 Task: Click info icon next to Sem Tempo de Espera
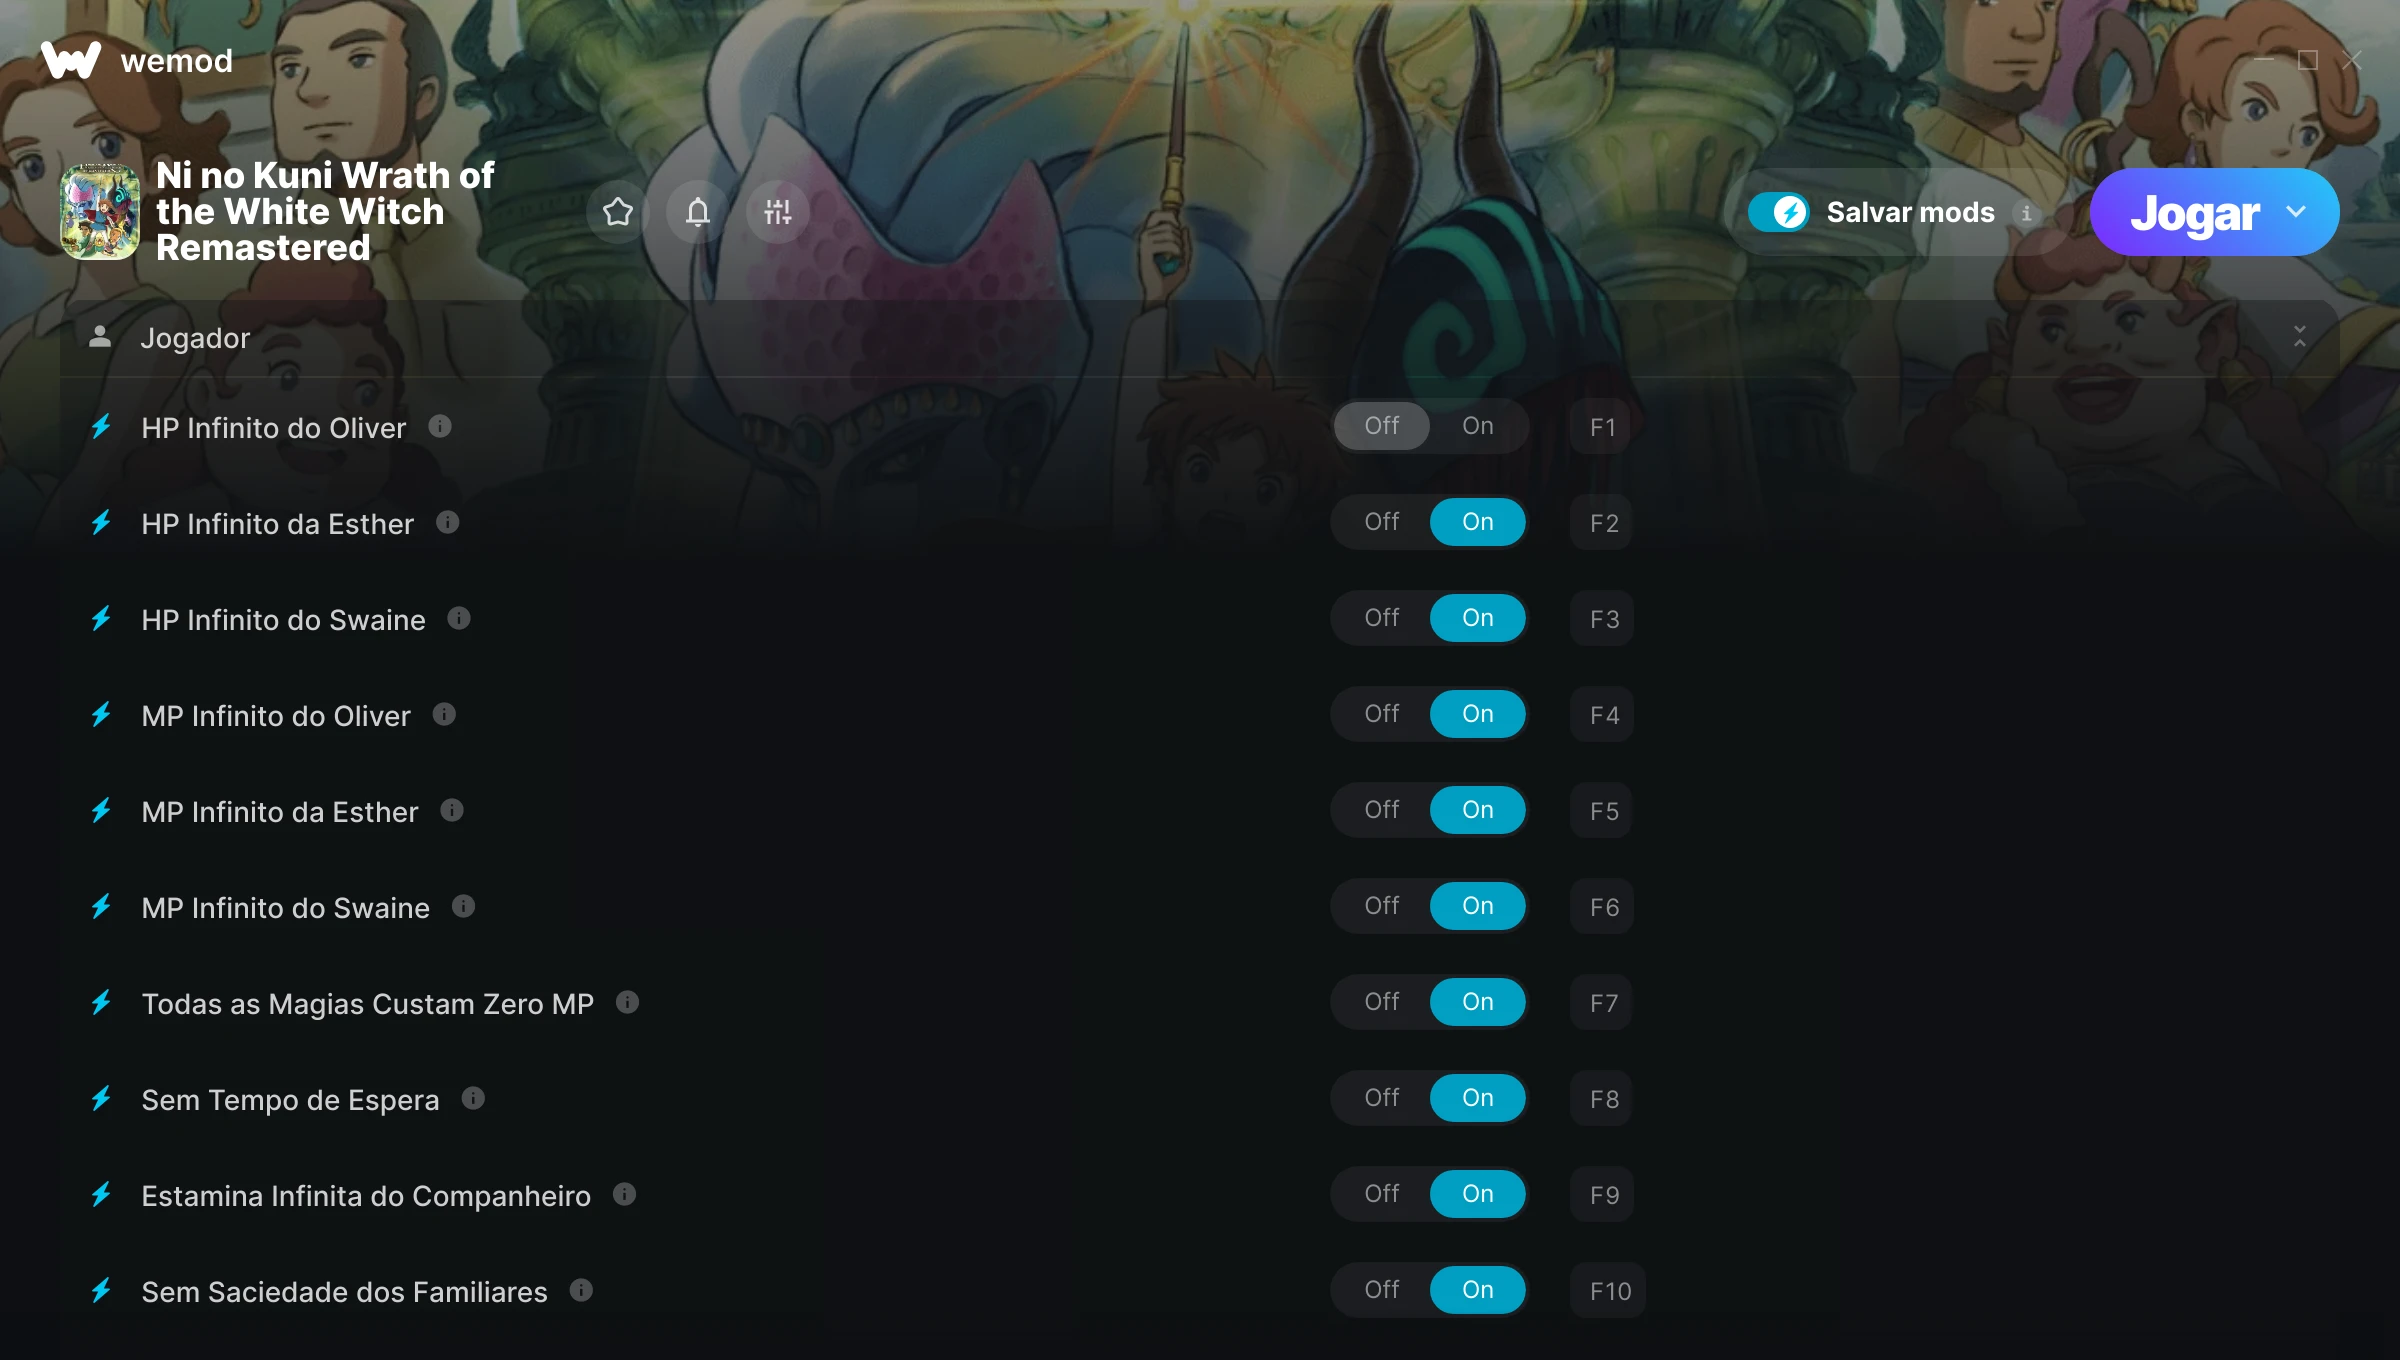473,1098
